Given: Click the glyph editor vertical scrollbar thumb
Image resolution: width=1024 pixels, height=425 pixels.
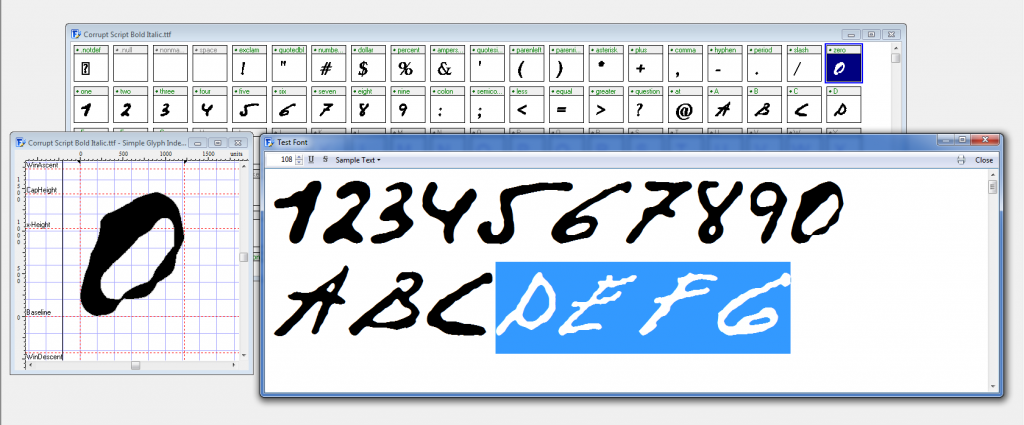Looking at the screenshot, I should click(x=243, y=257).
